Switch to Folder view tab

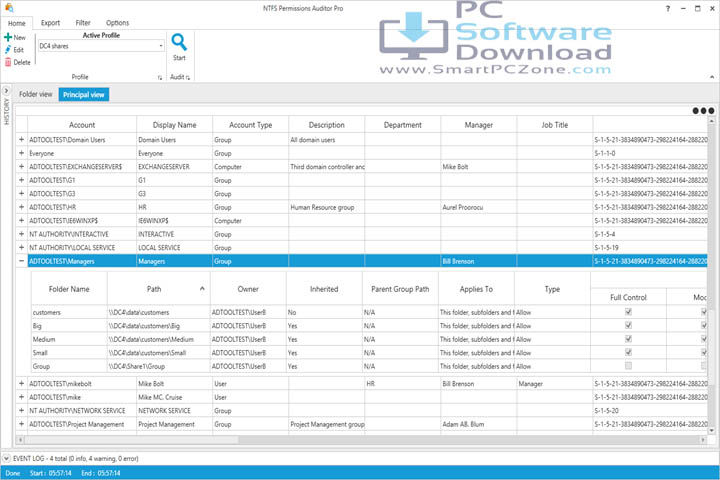pos(36,94)
